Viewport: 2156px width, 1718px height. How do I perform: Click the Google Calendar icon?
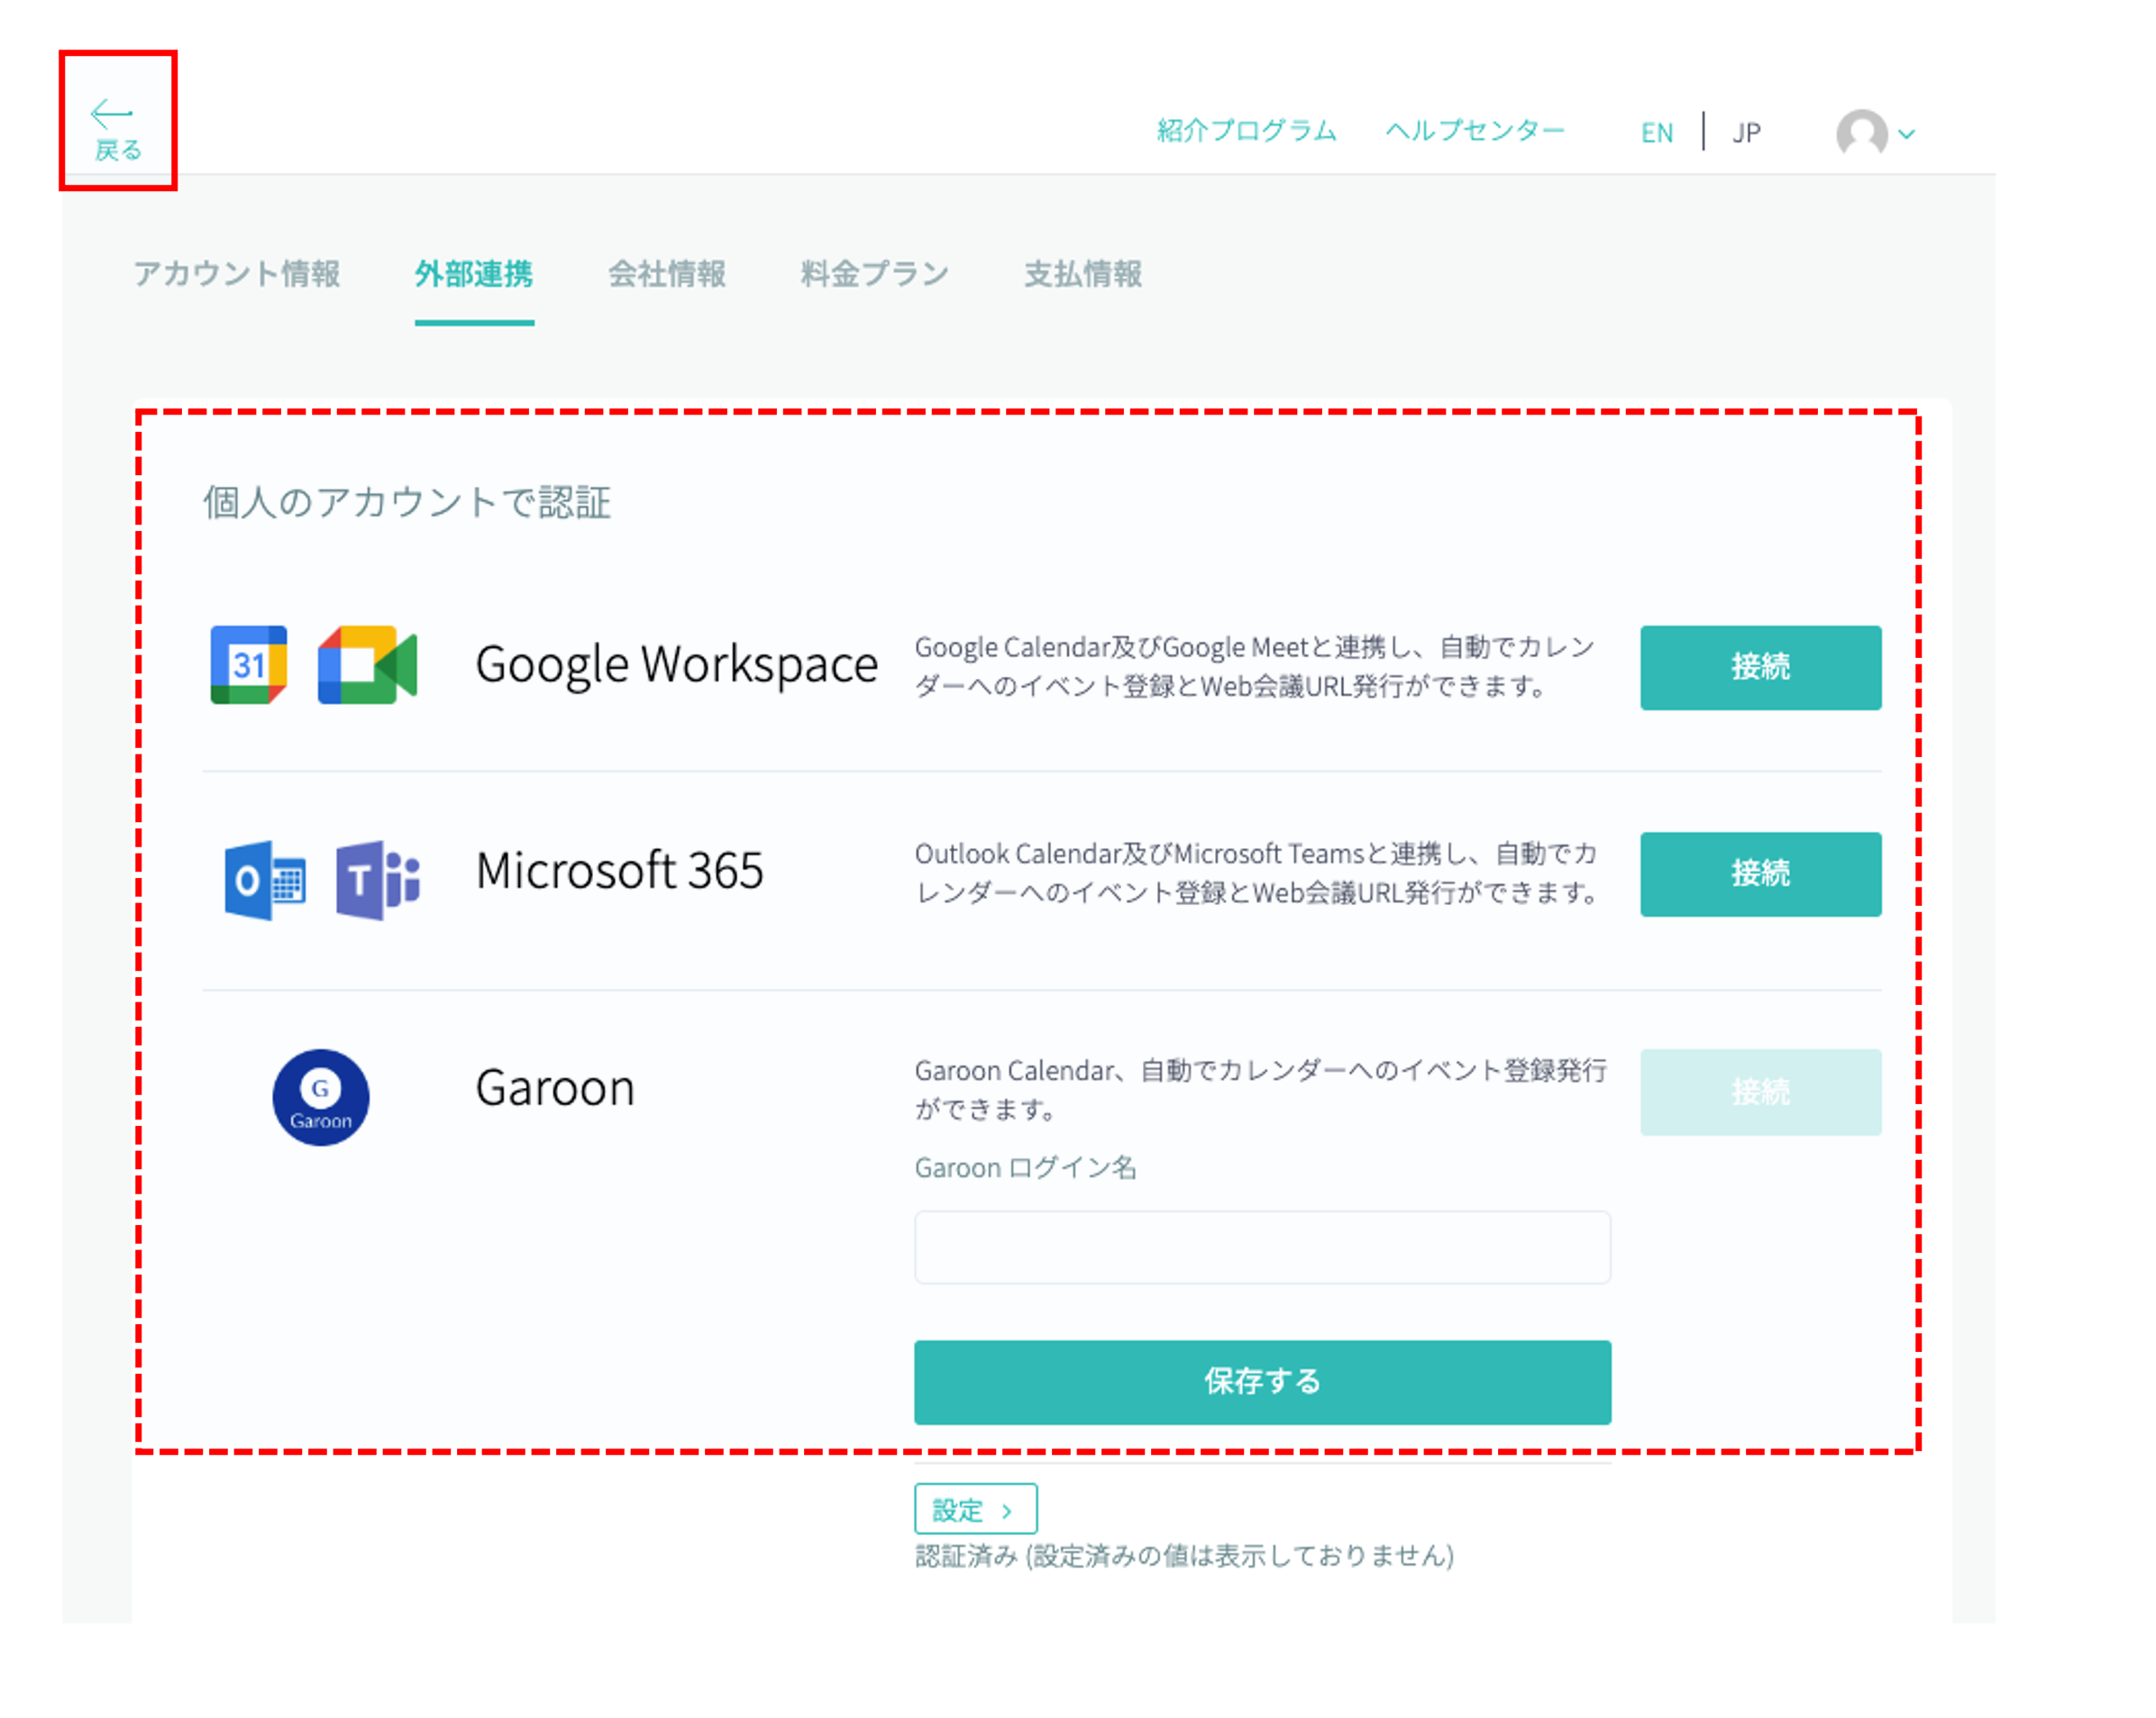[x=249, y=665]
